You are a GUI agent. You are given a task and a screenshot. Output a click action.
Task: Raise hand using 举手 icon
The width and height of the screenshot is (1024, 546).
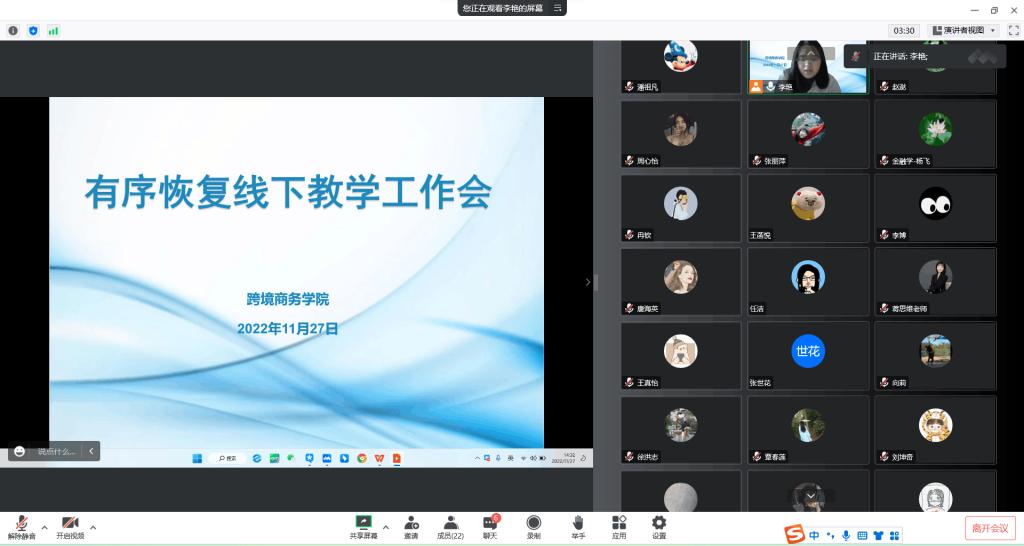[x=578, y=526]
